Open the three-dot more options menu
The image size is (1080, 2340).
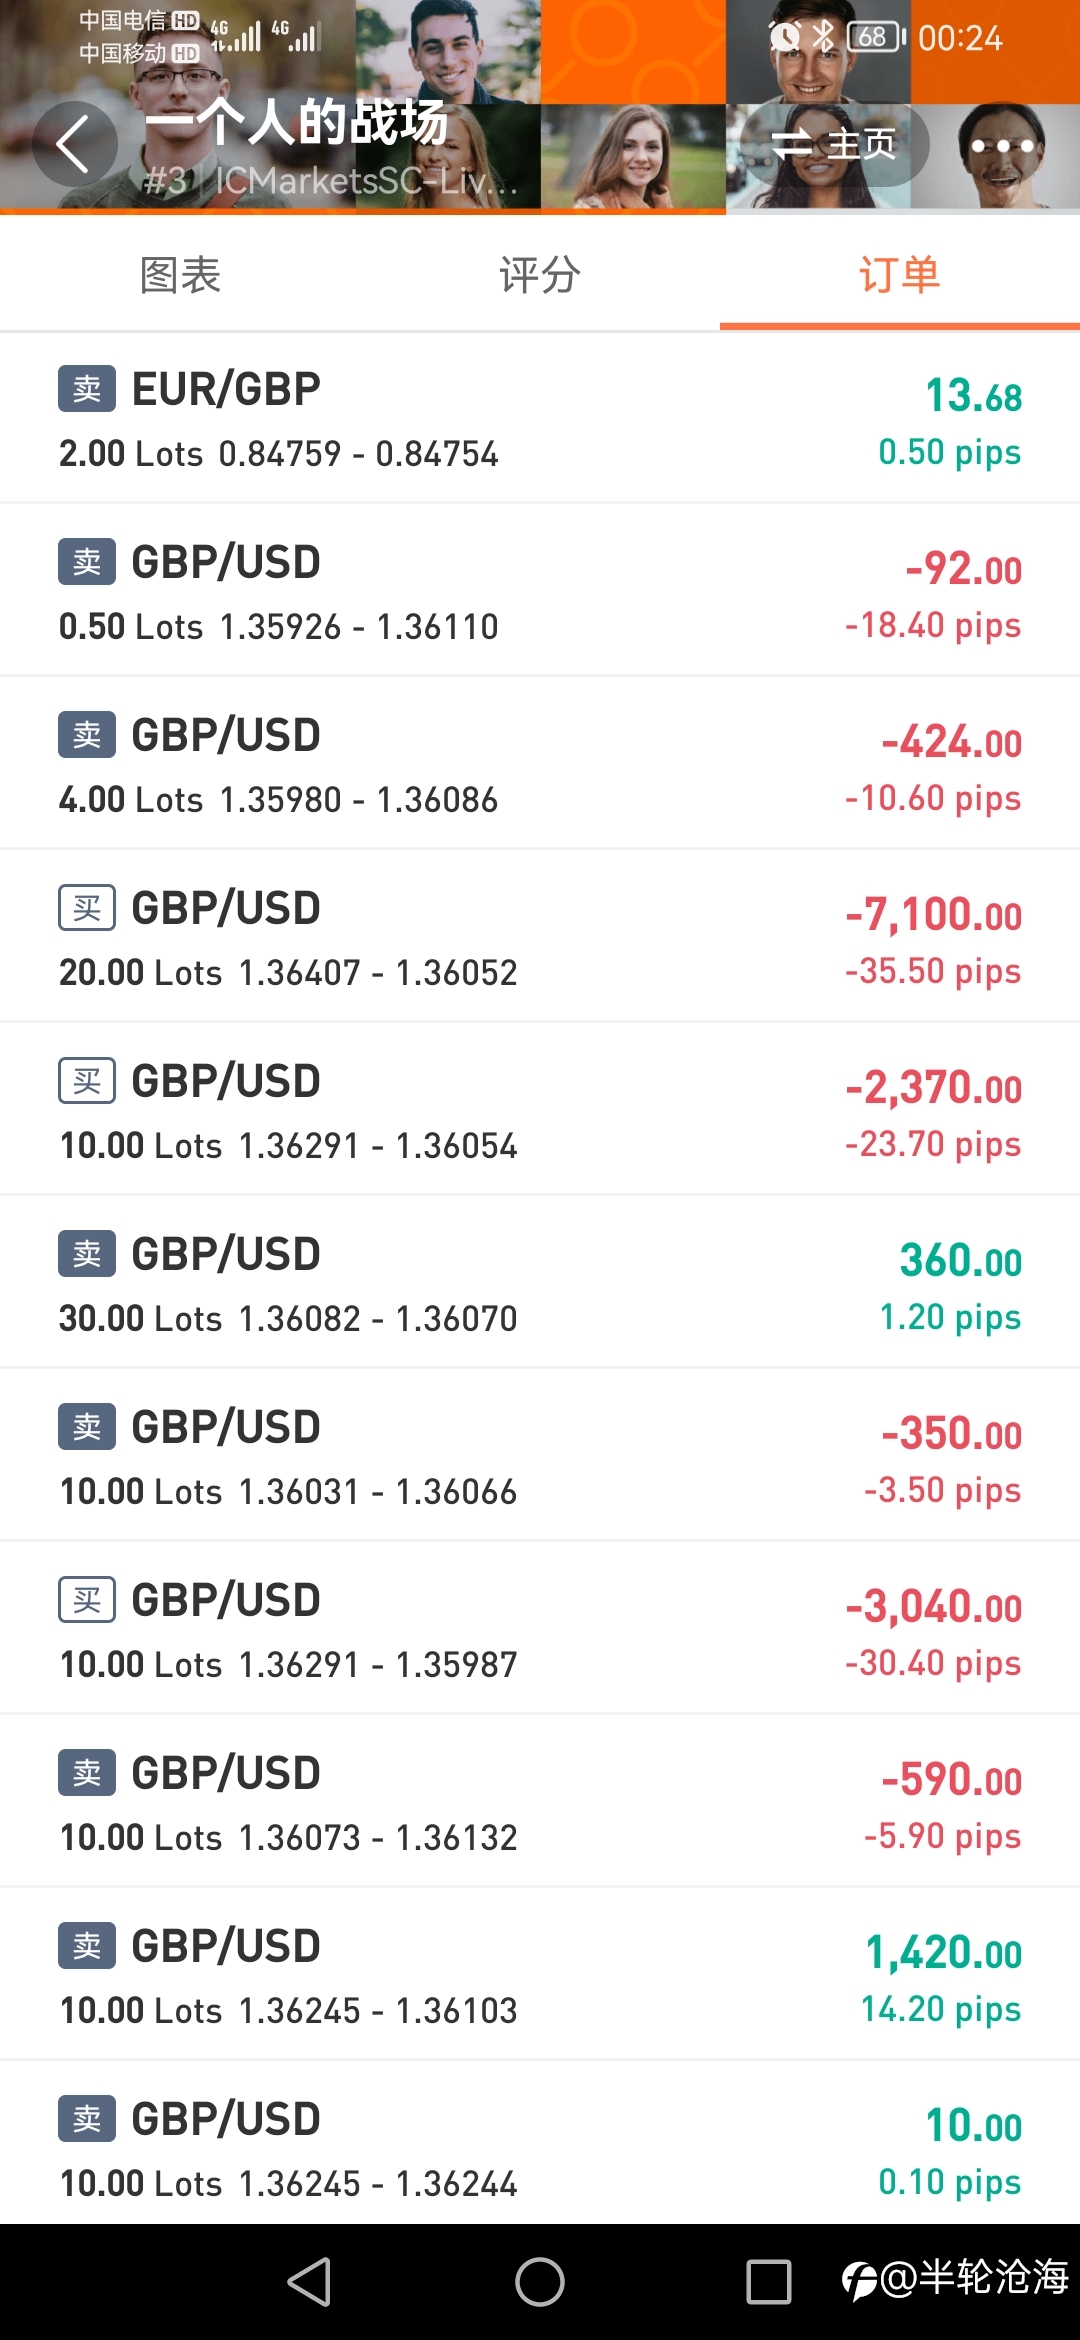click(1002, 146)
